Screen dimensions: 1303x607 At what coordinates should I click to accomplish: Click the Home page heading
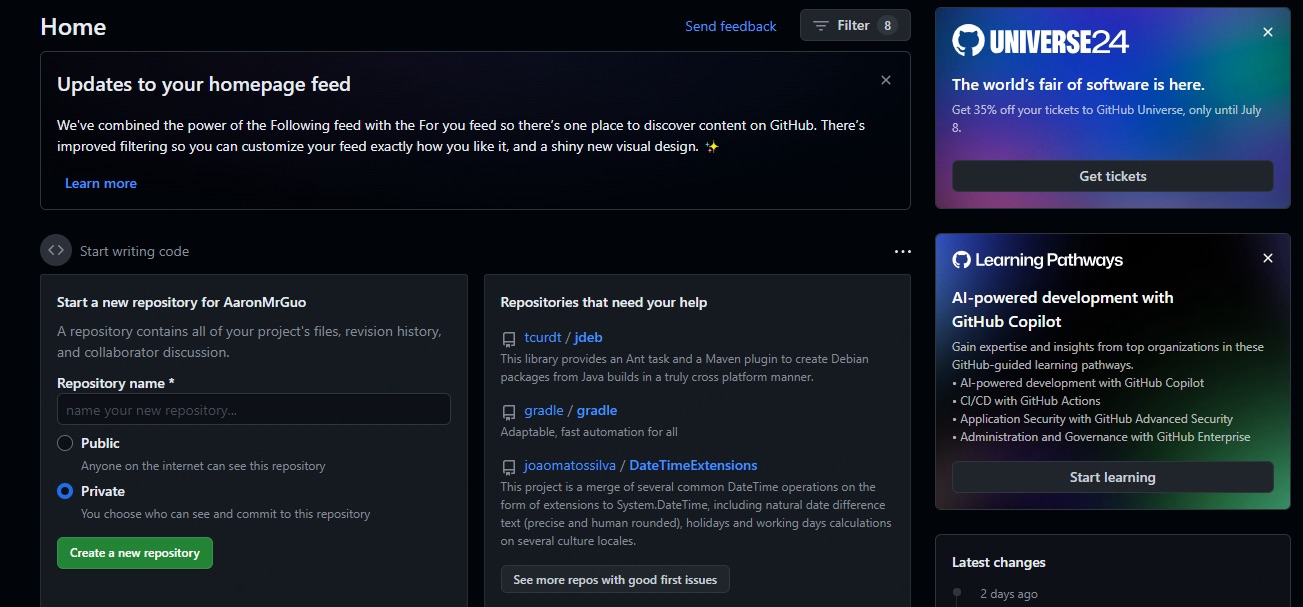click(73, 27)
